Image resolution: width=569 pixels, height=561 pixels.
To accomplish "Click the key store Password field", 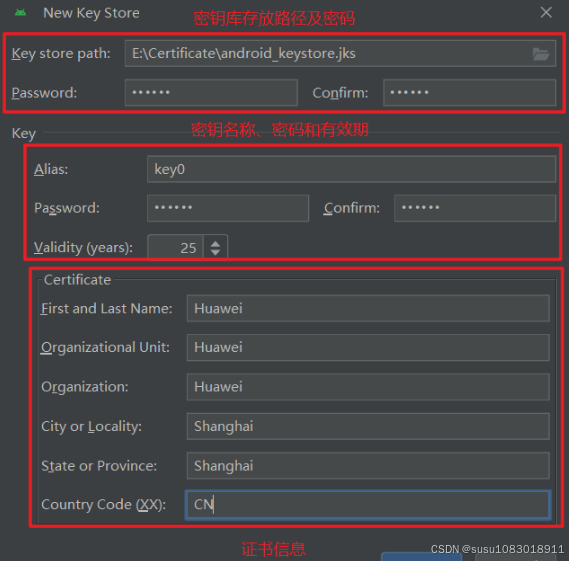I will tap(211, 93).
